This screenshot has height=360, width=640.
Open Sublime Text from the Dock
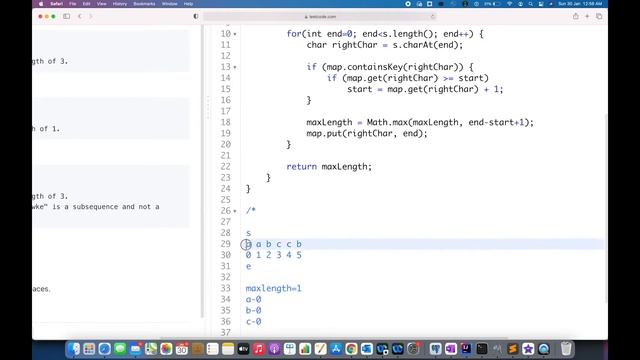pyautogui.click(x=513, y=349)
